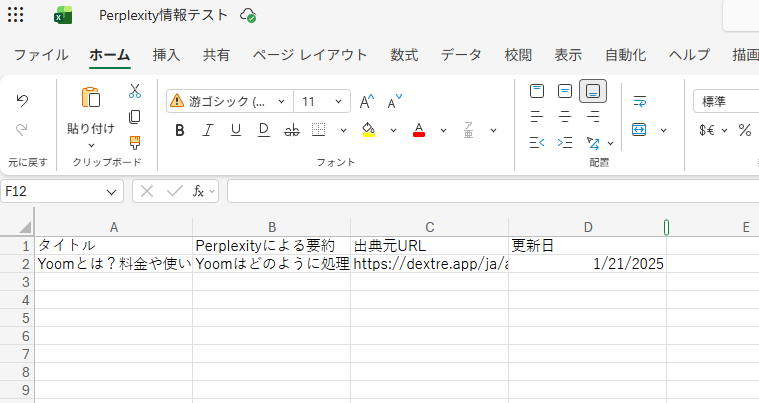Viewport: 759px width, 403px height.
Task: Click Merge and center icon
Action: pos(639,130)
